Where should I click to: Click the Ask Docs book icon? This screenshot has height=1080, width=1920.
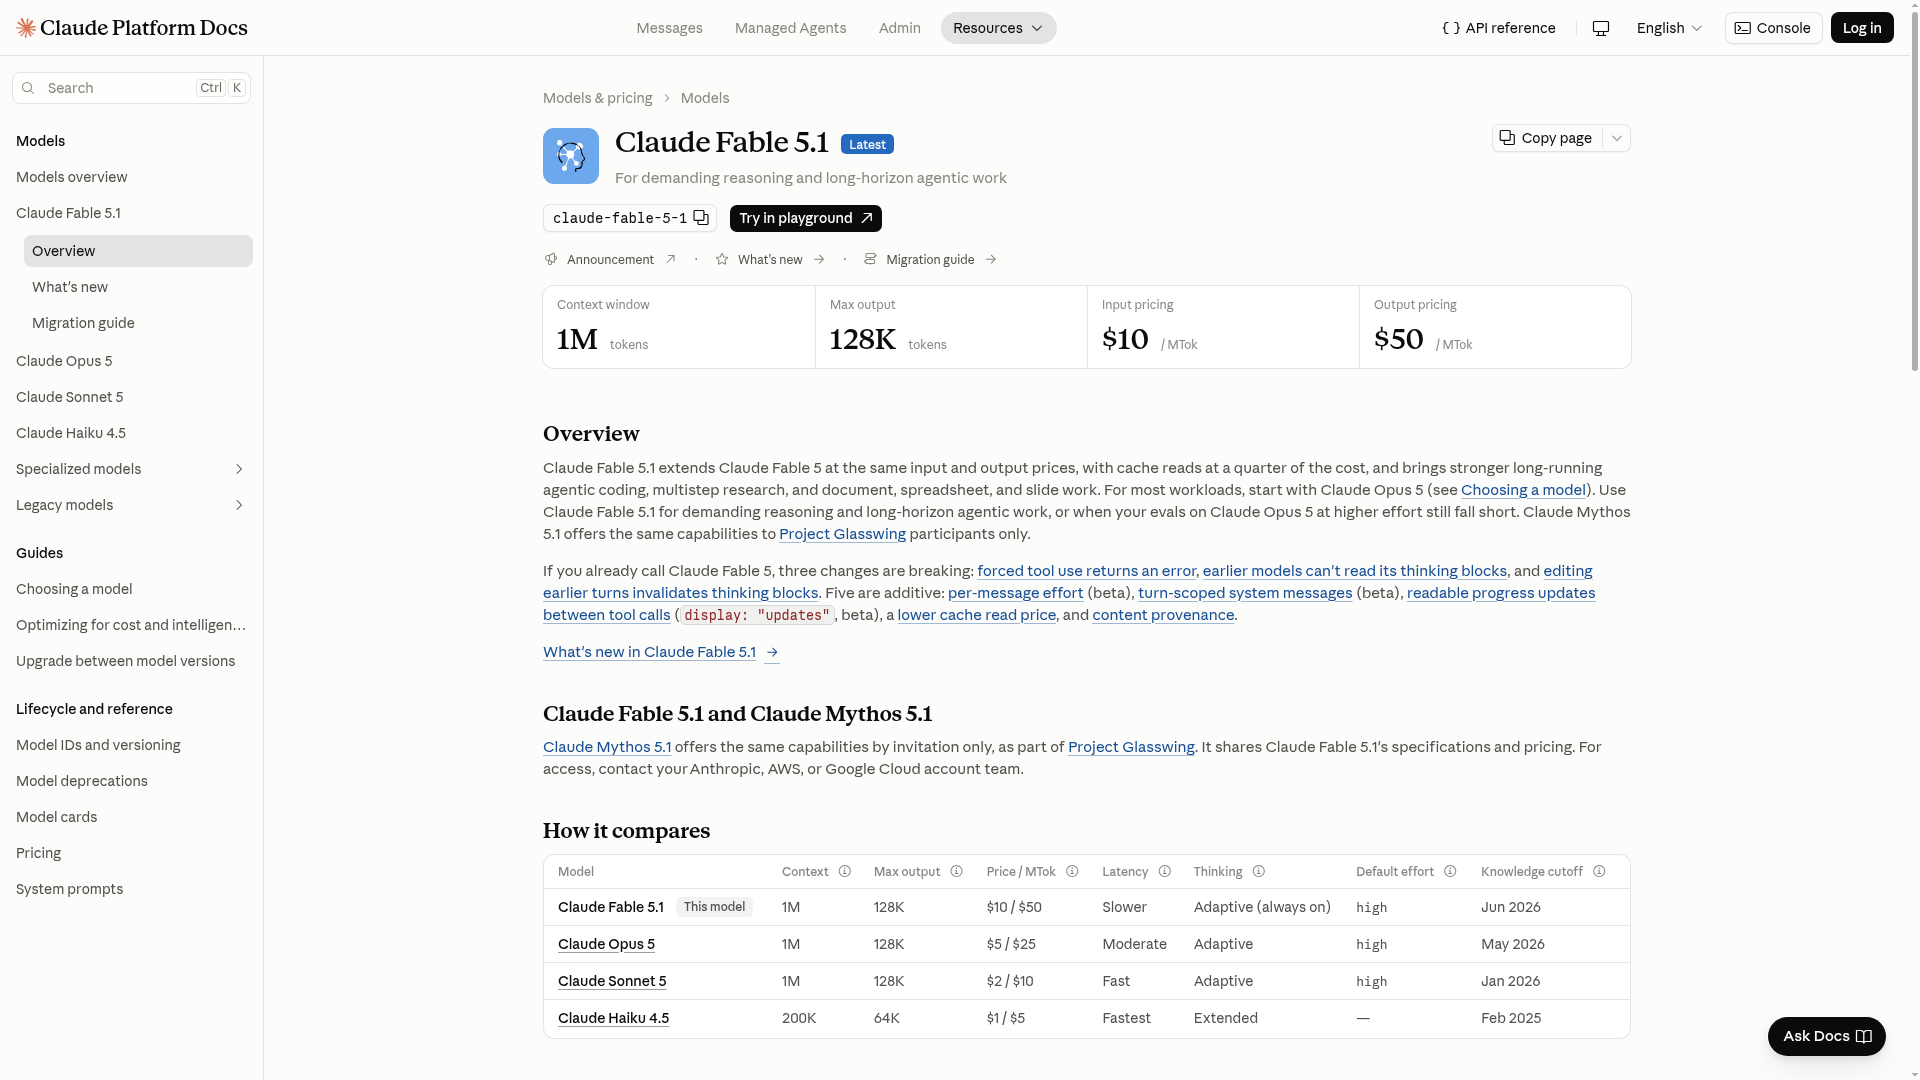point(1864,1036)
